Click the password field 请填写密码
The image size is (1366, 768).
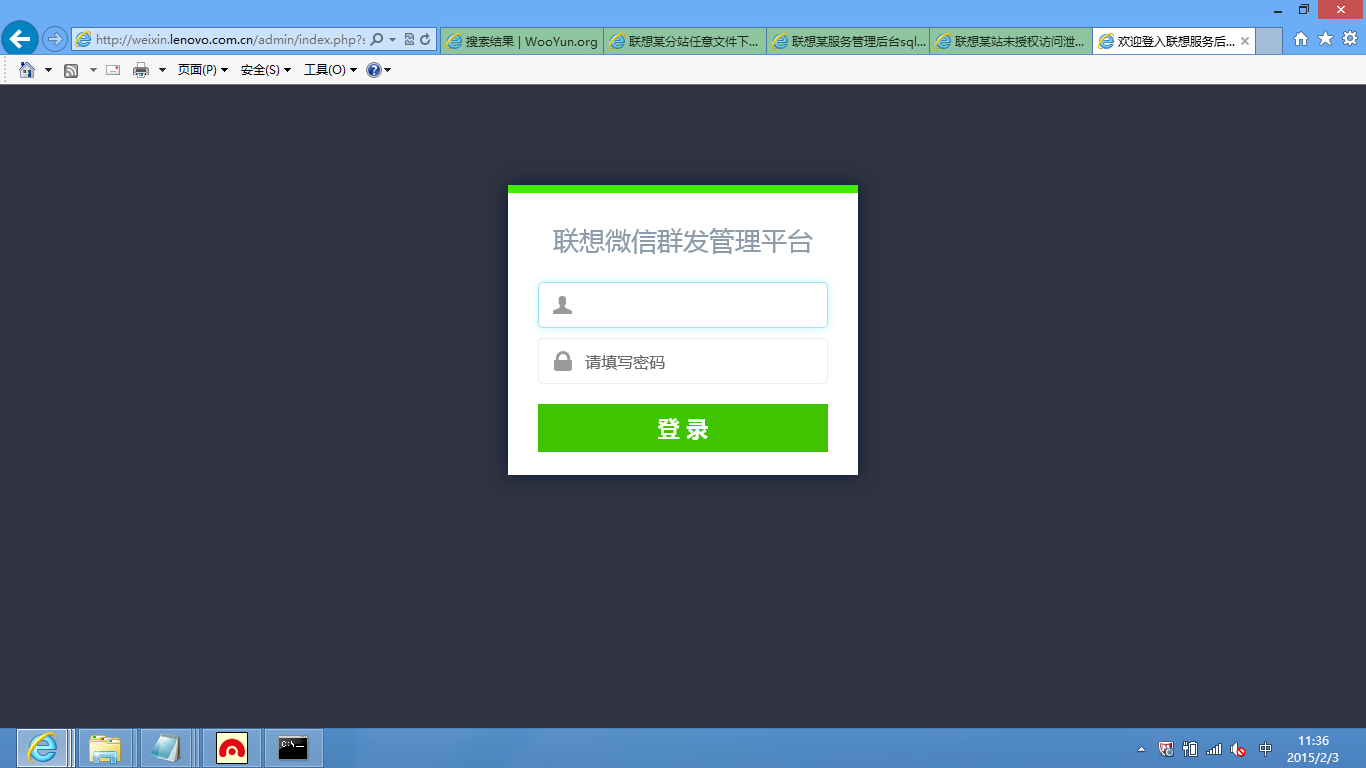pos(683,361)
